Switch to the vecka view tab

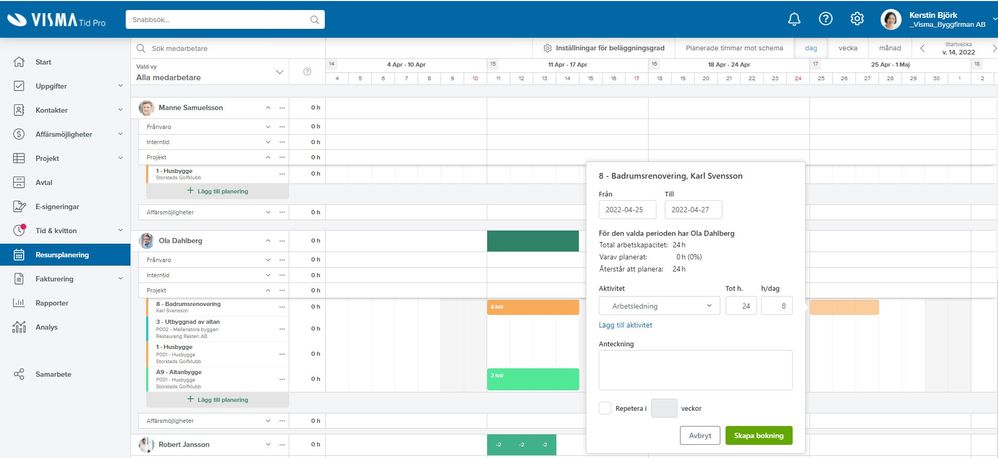point(848,48)
